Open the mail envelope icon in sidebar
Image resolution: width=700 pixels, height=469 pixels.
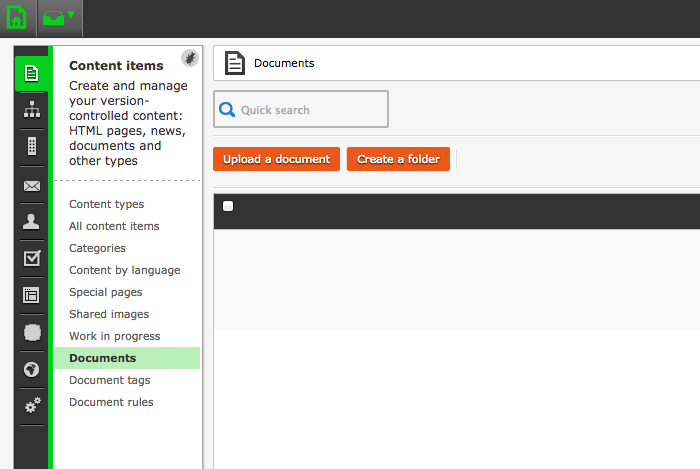32,186
